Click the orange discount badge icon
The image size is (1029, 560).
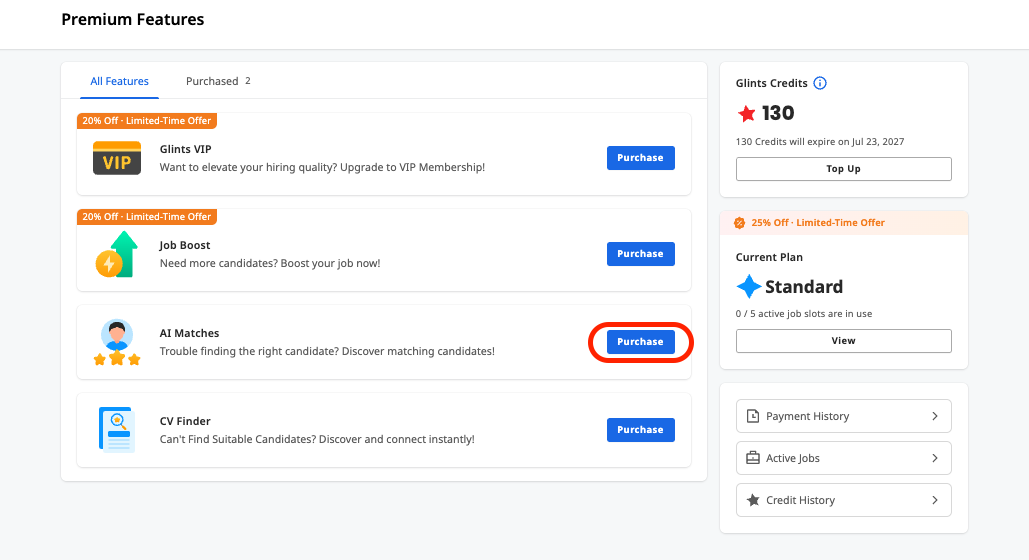click(740, 223)
